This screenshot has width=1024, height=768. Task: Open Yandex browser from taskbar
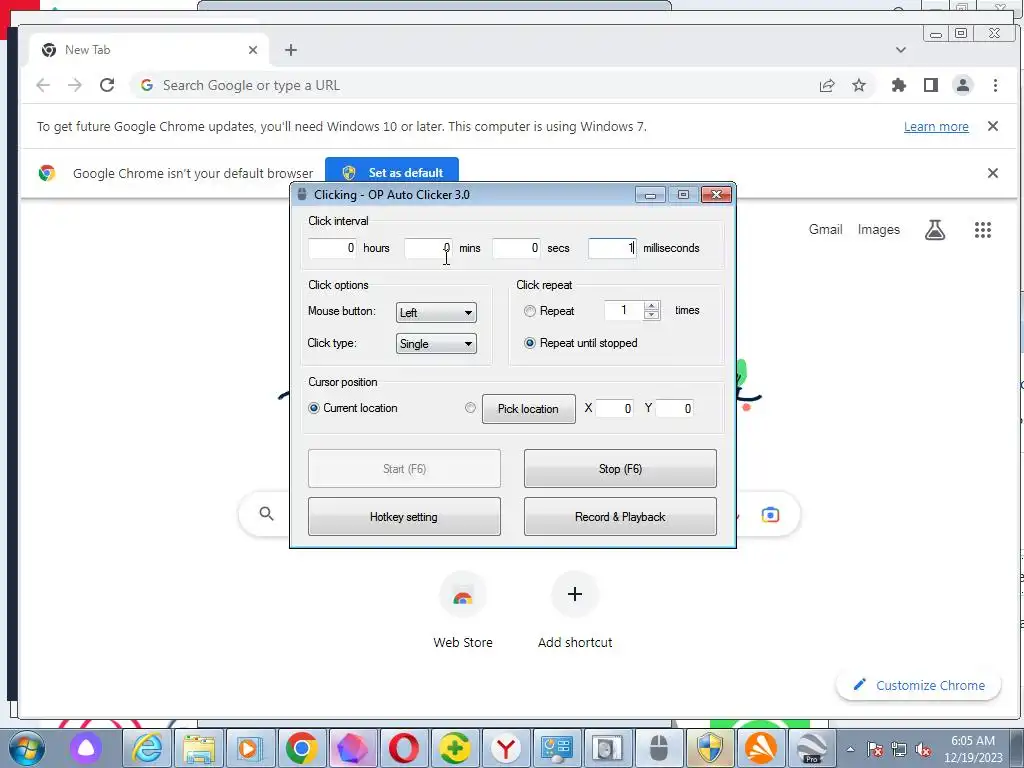[505, 748]
